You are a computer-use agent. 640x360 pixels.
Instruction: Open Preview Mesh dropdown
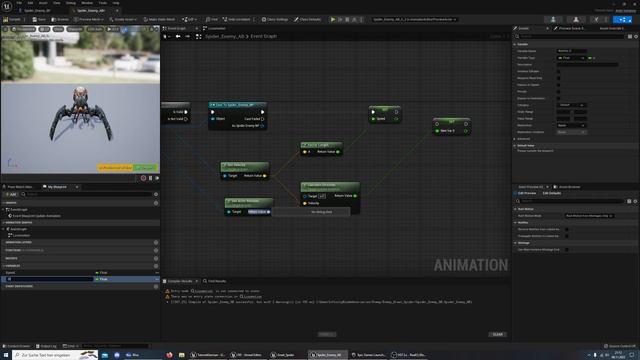pos(89,19)
